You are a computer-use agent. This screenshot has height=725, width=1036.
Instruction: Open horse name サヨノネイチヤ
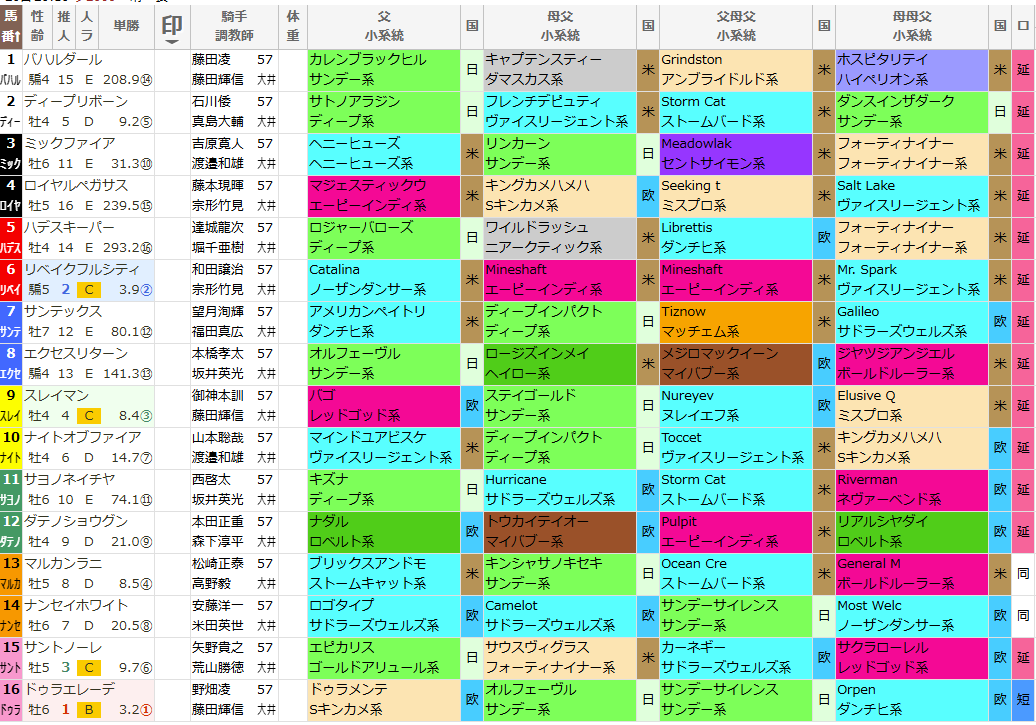[69, 479]
